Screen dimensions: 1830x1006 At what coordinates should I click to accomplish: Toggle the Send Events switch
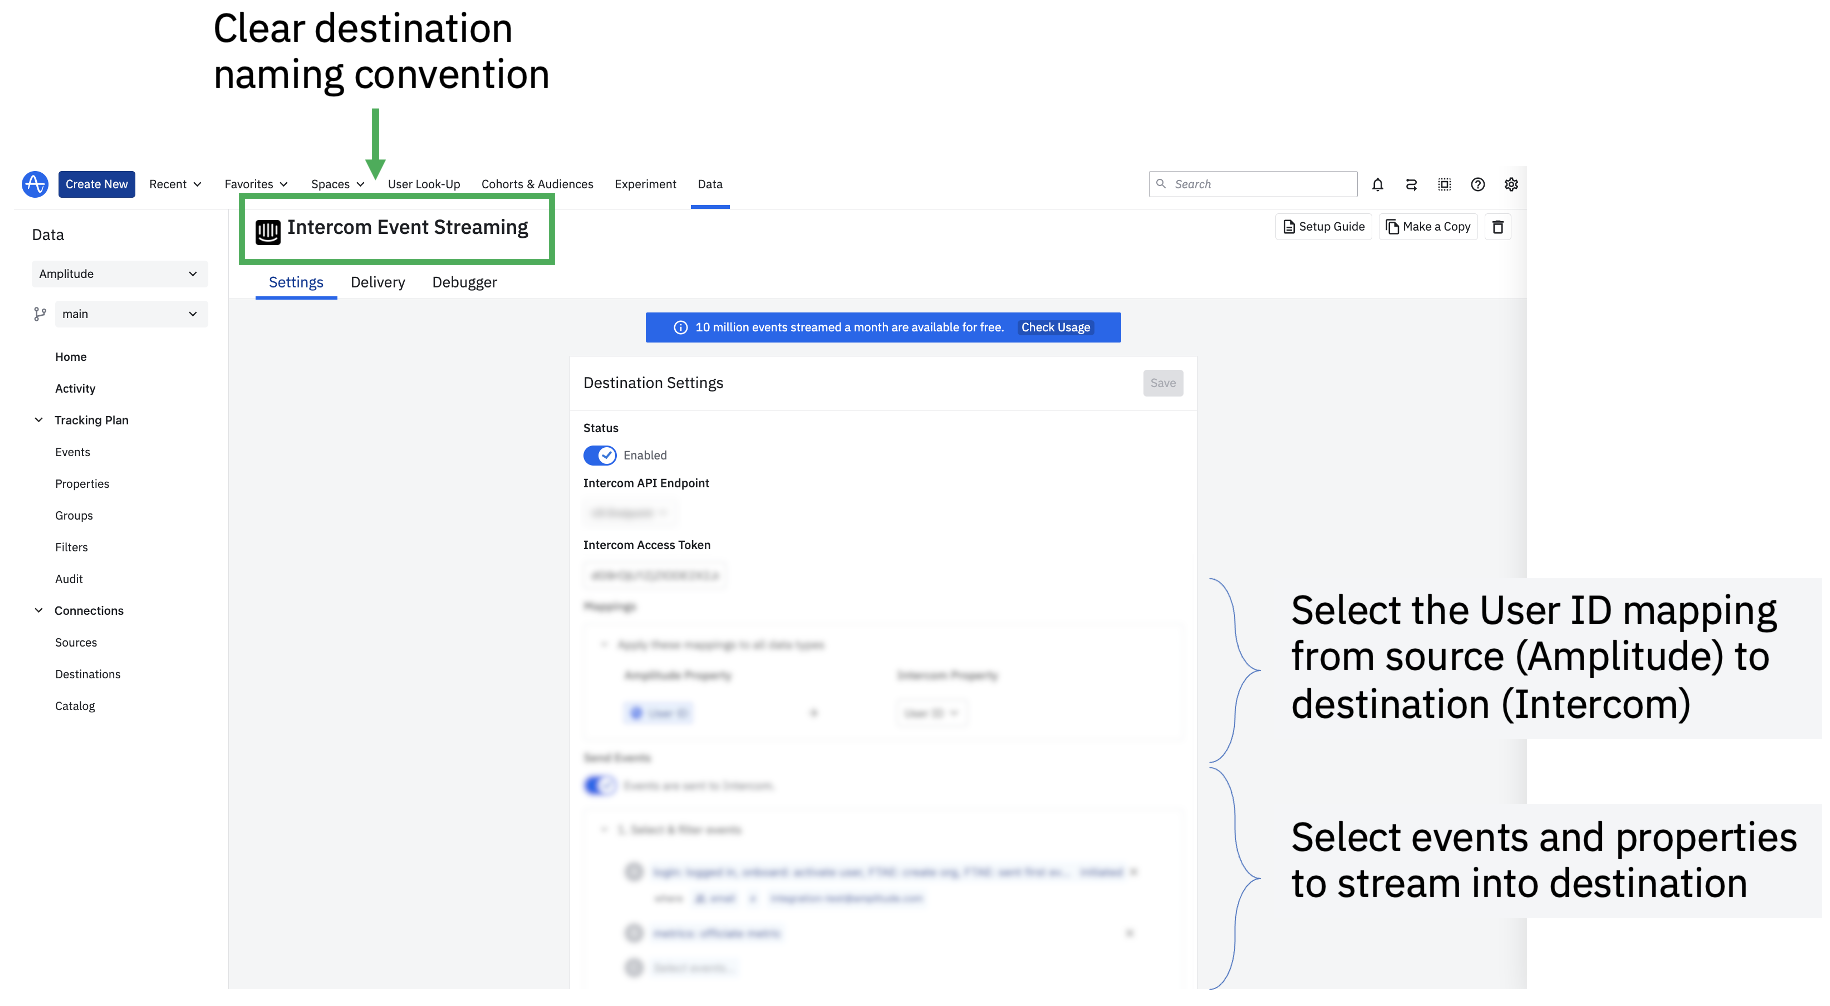[600, 786]
